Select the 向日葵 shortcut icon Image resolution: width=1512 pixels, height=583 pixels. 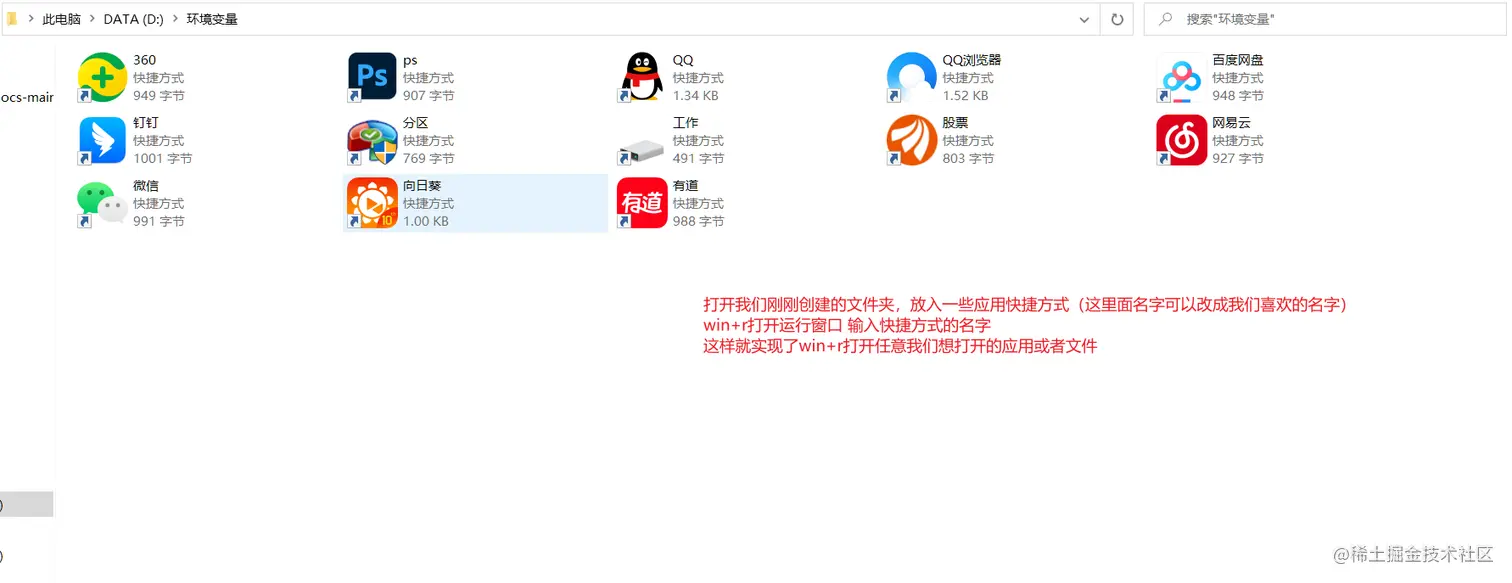[372, 204]
